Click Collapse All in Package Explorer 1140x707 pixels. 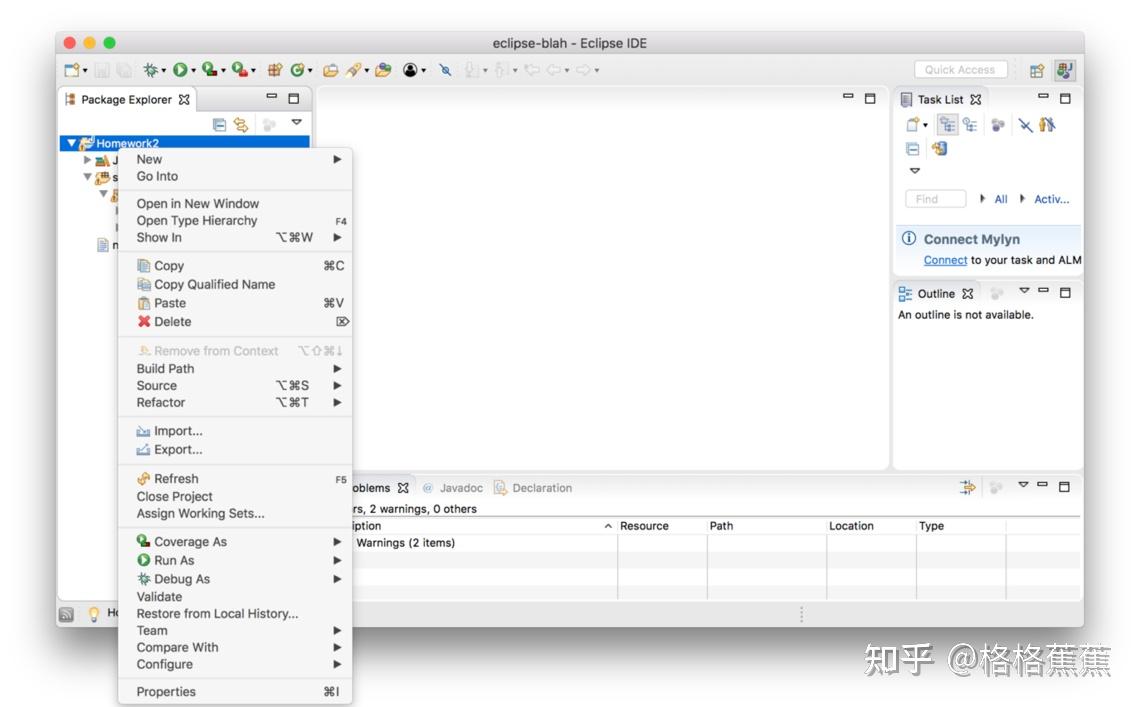(x=219, y=124)
